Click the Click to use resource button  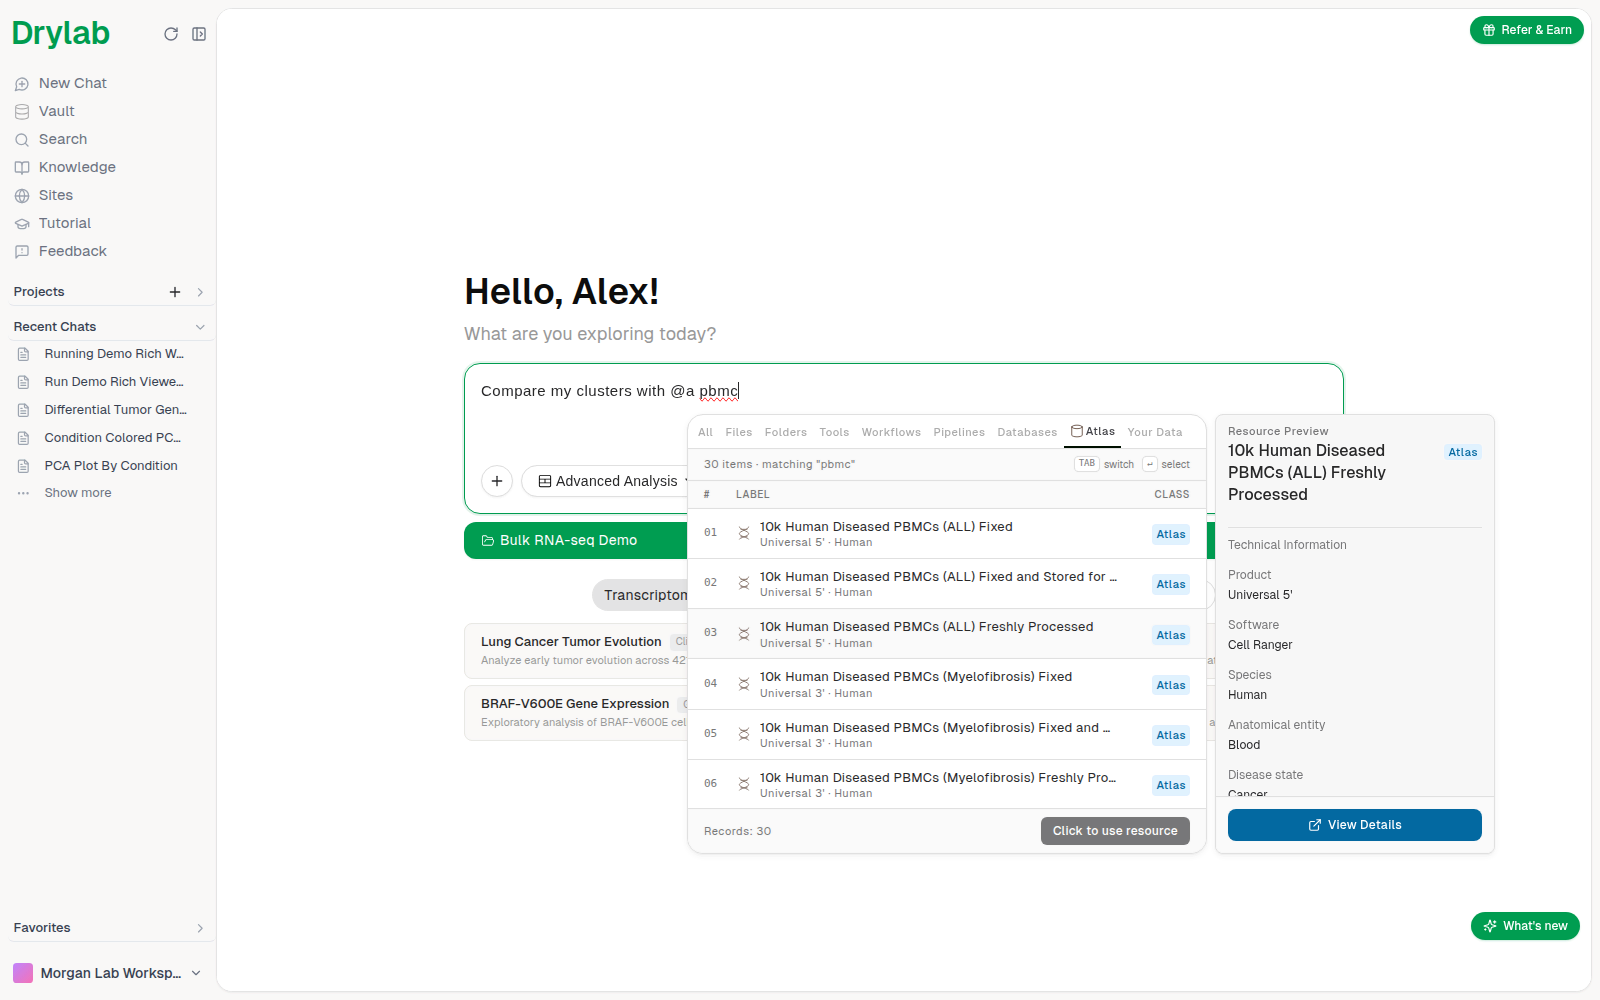(x=1115, y=831)
